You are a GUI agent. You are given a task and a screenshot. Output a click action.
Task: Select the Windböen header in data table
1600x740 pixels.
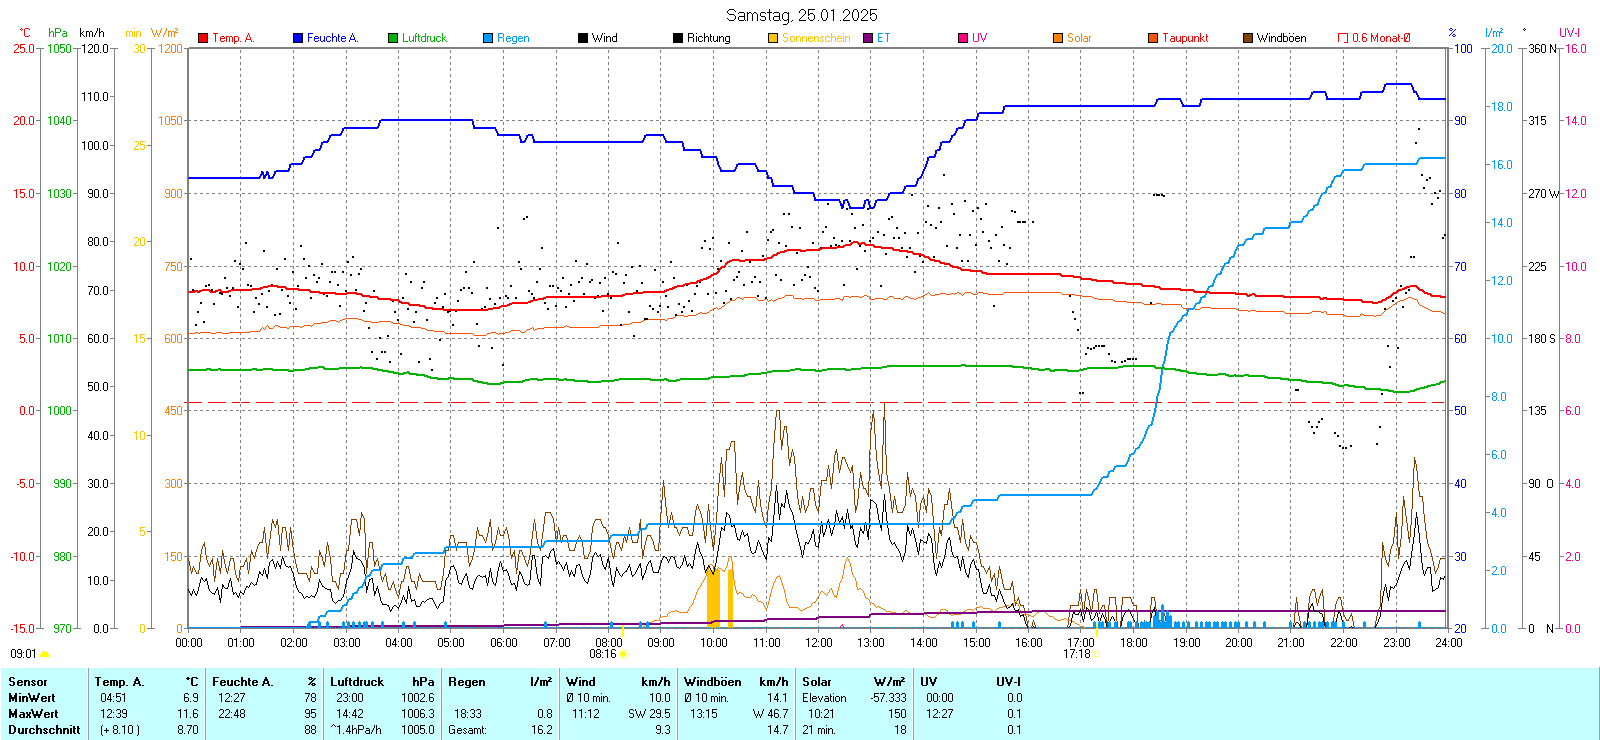pos(713,682)
